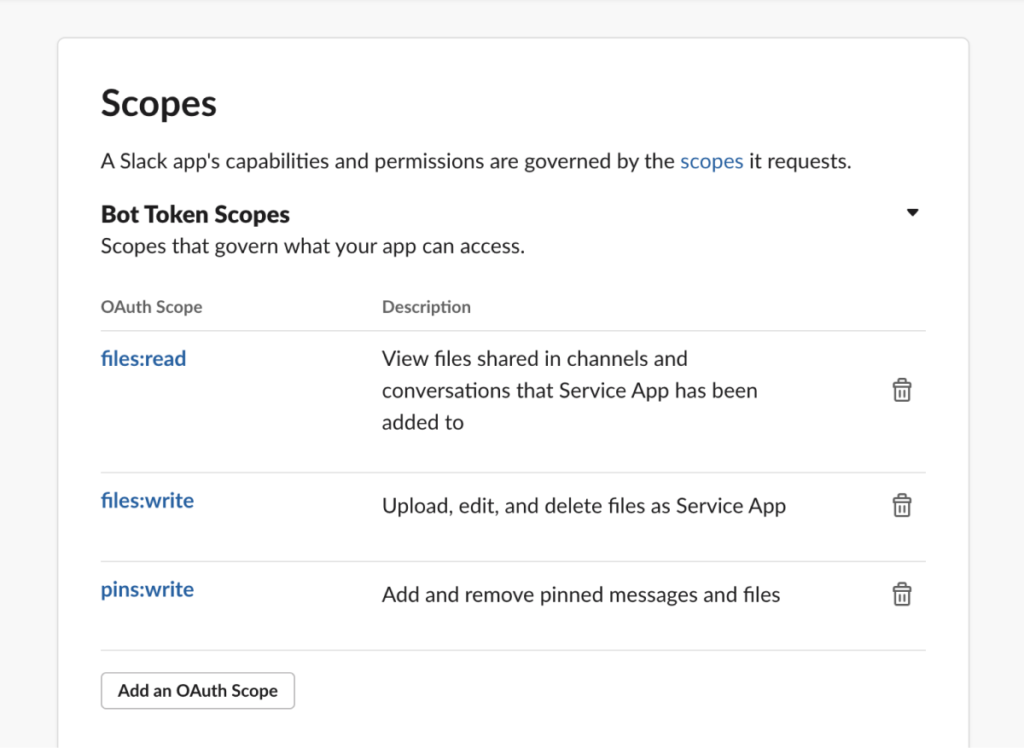The height and width of the screenshot is (748, 1024).
Task: Click the pins:write scope link
Action: coord(147,589)
